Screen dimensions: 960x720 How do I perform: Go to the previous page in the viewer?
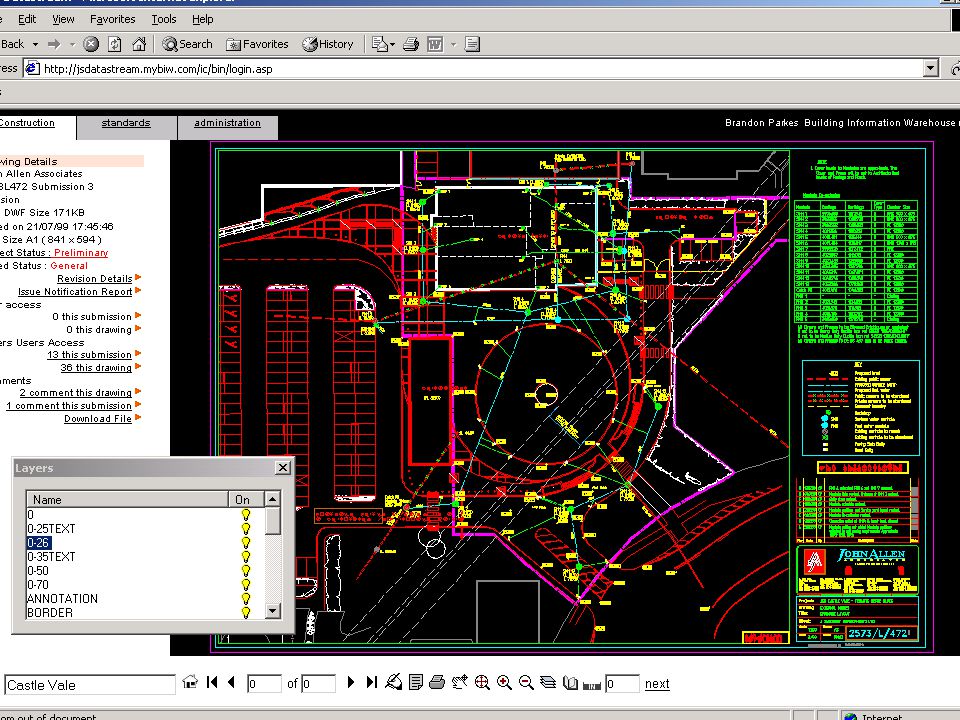point(231,682)
